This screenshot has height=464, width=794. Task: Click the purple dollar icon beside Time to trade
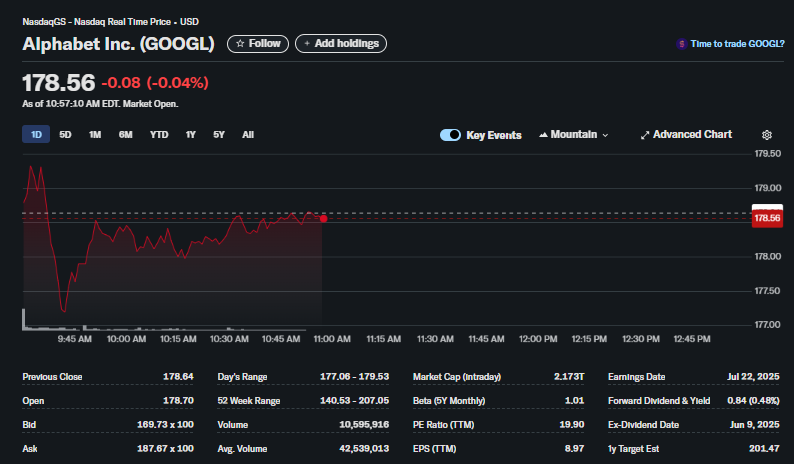click(682, 44)
